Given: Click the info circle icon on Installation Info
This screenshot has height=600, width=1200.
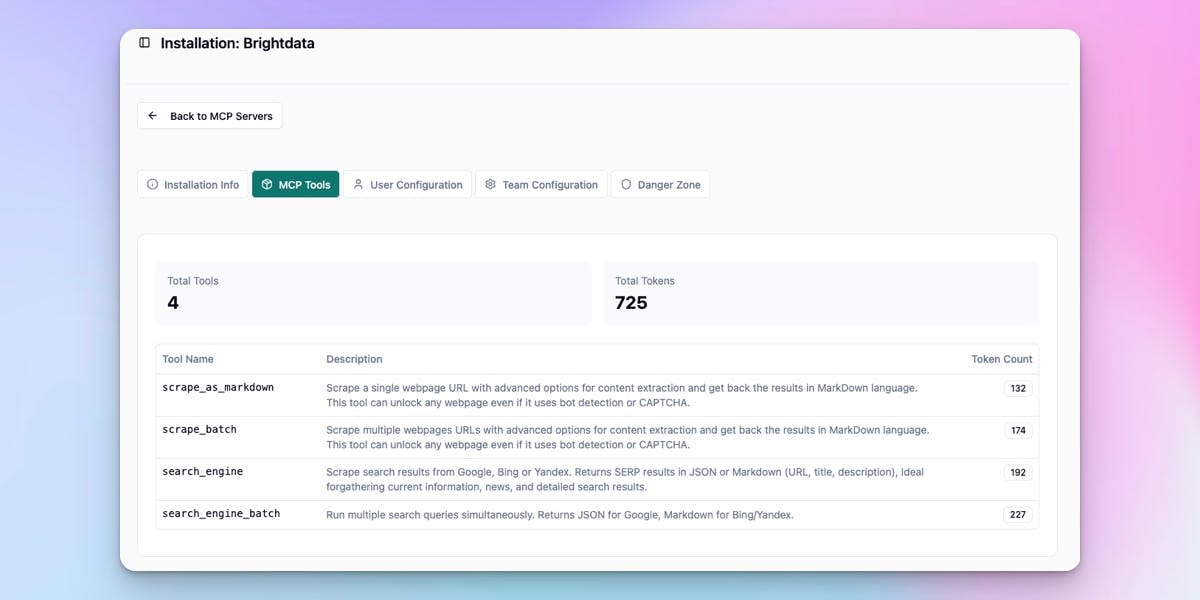Looking at the screenshot, I should [153, 185].
